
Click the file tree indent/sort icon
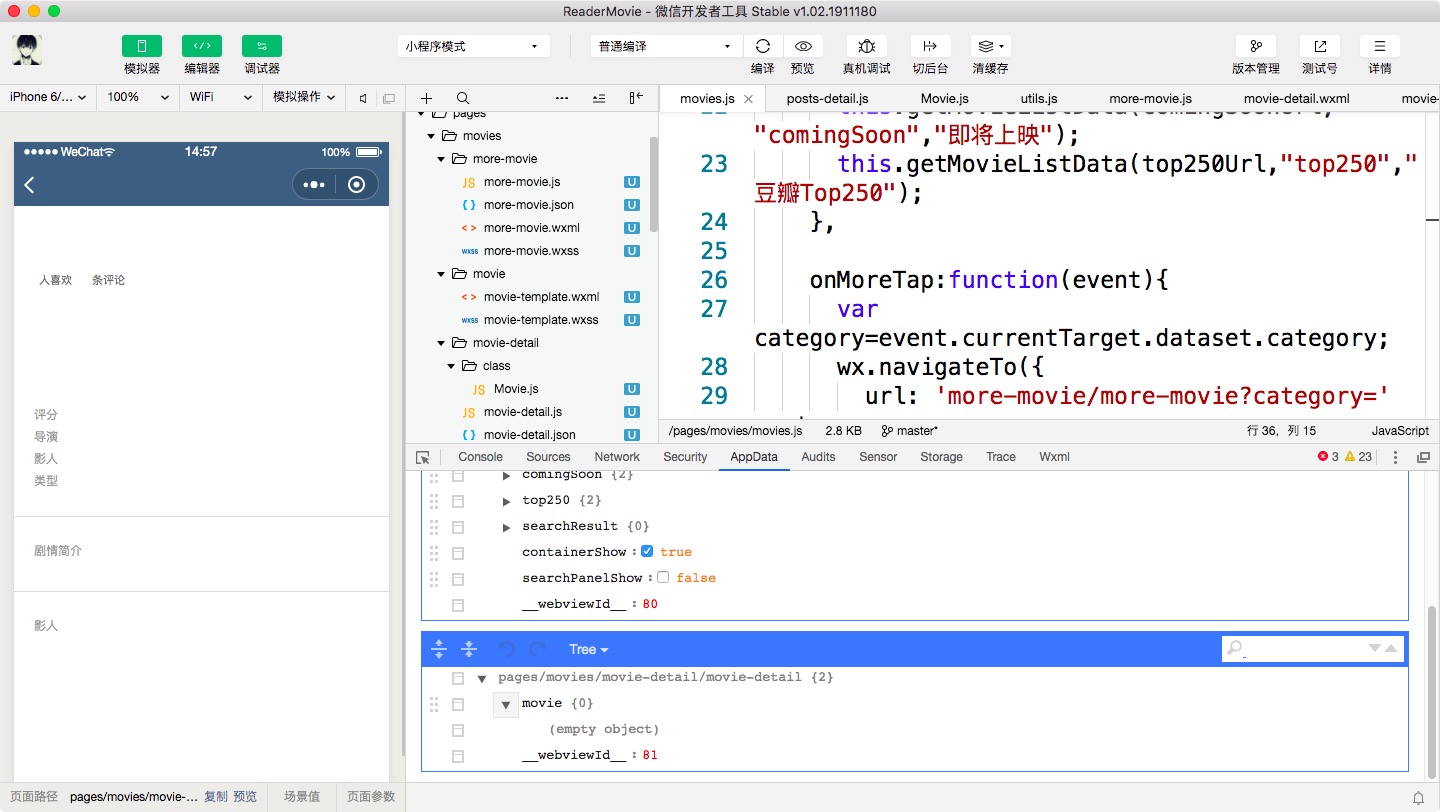click(599, 98)
